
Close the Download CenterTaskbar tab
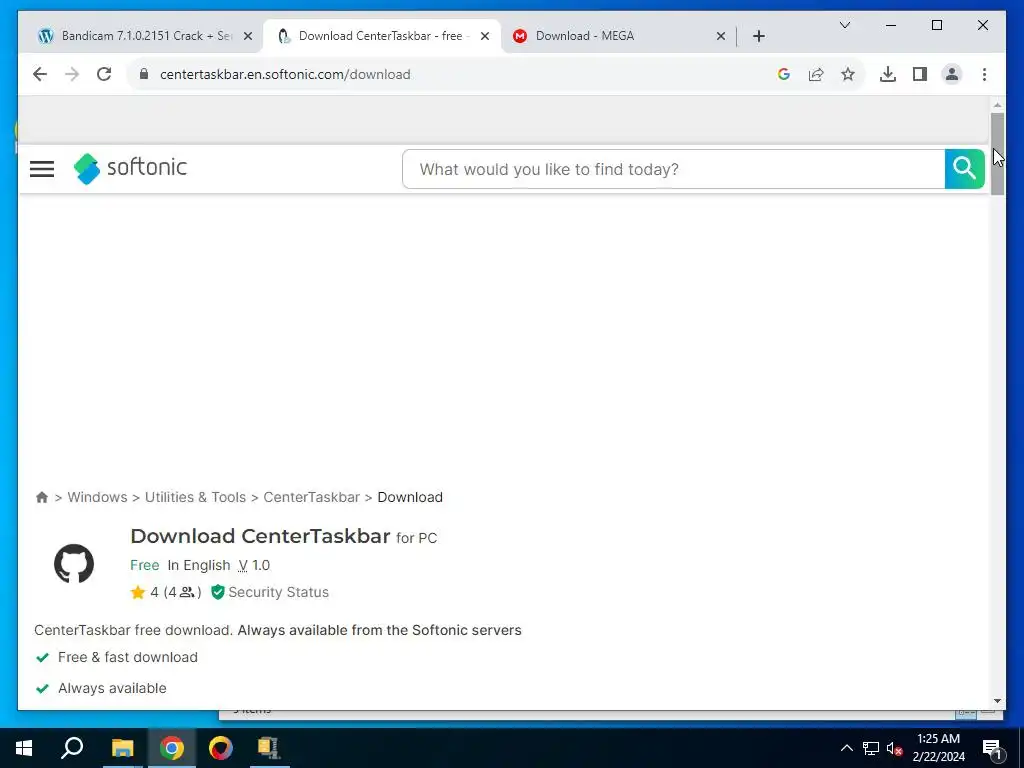click(485, 37)
